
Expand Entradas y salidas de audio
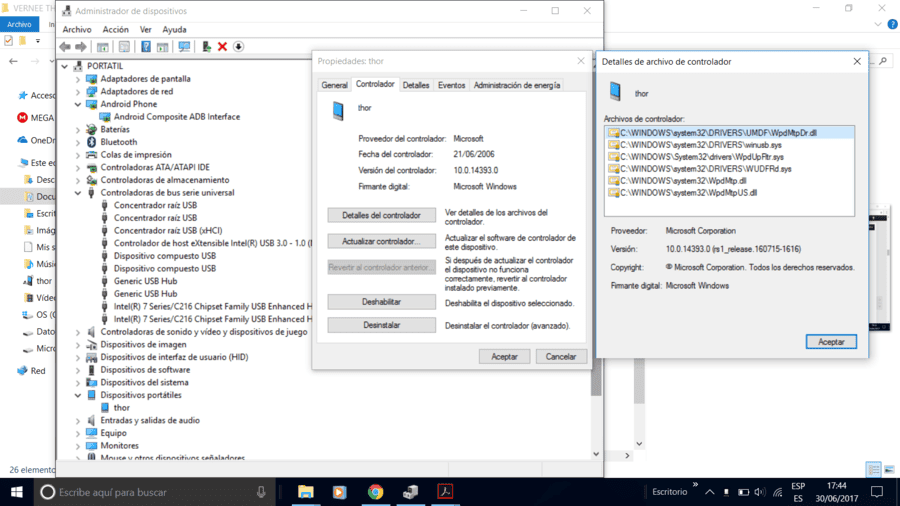[x=78, y=420]
